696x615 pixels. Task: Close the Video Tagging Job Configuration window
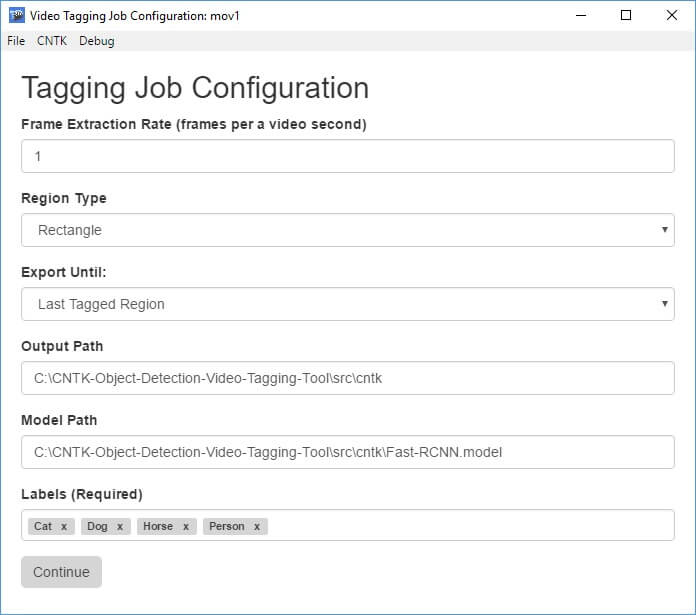click(x=672, y=15)
